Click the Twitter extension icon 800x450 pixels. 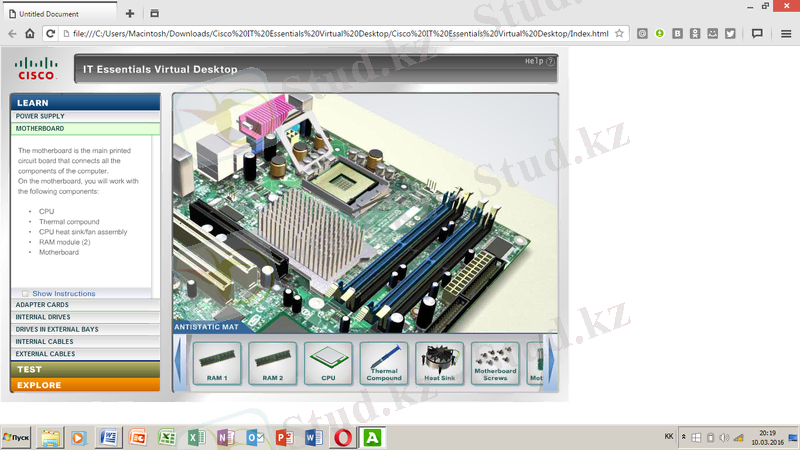point(731,34)
